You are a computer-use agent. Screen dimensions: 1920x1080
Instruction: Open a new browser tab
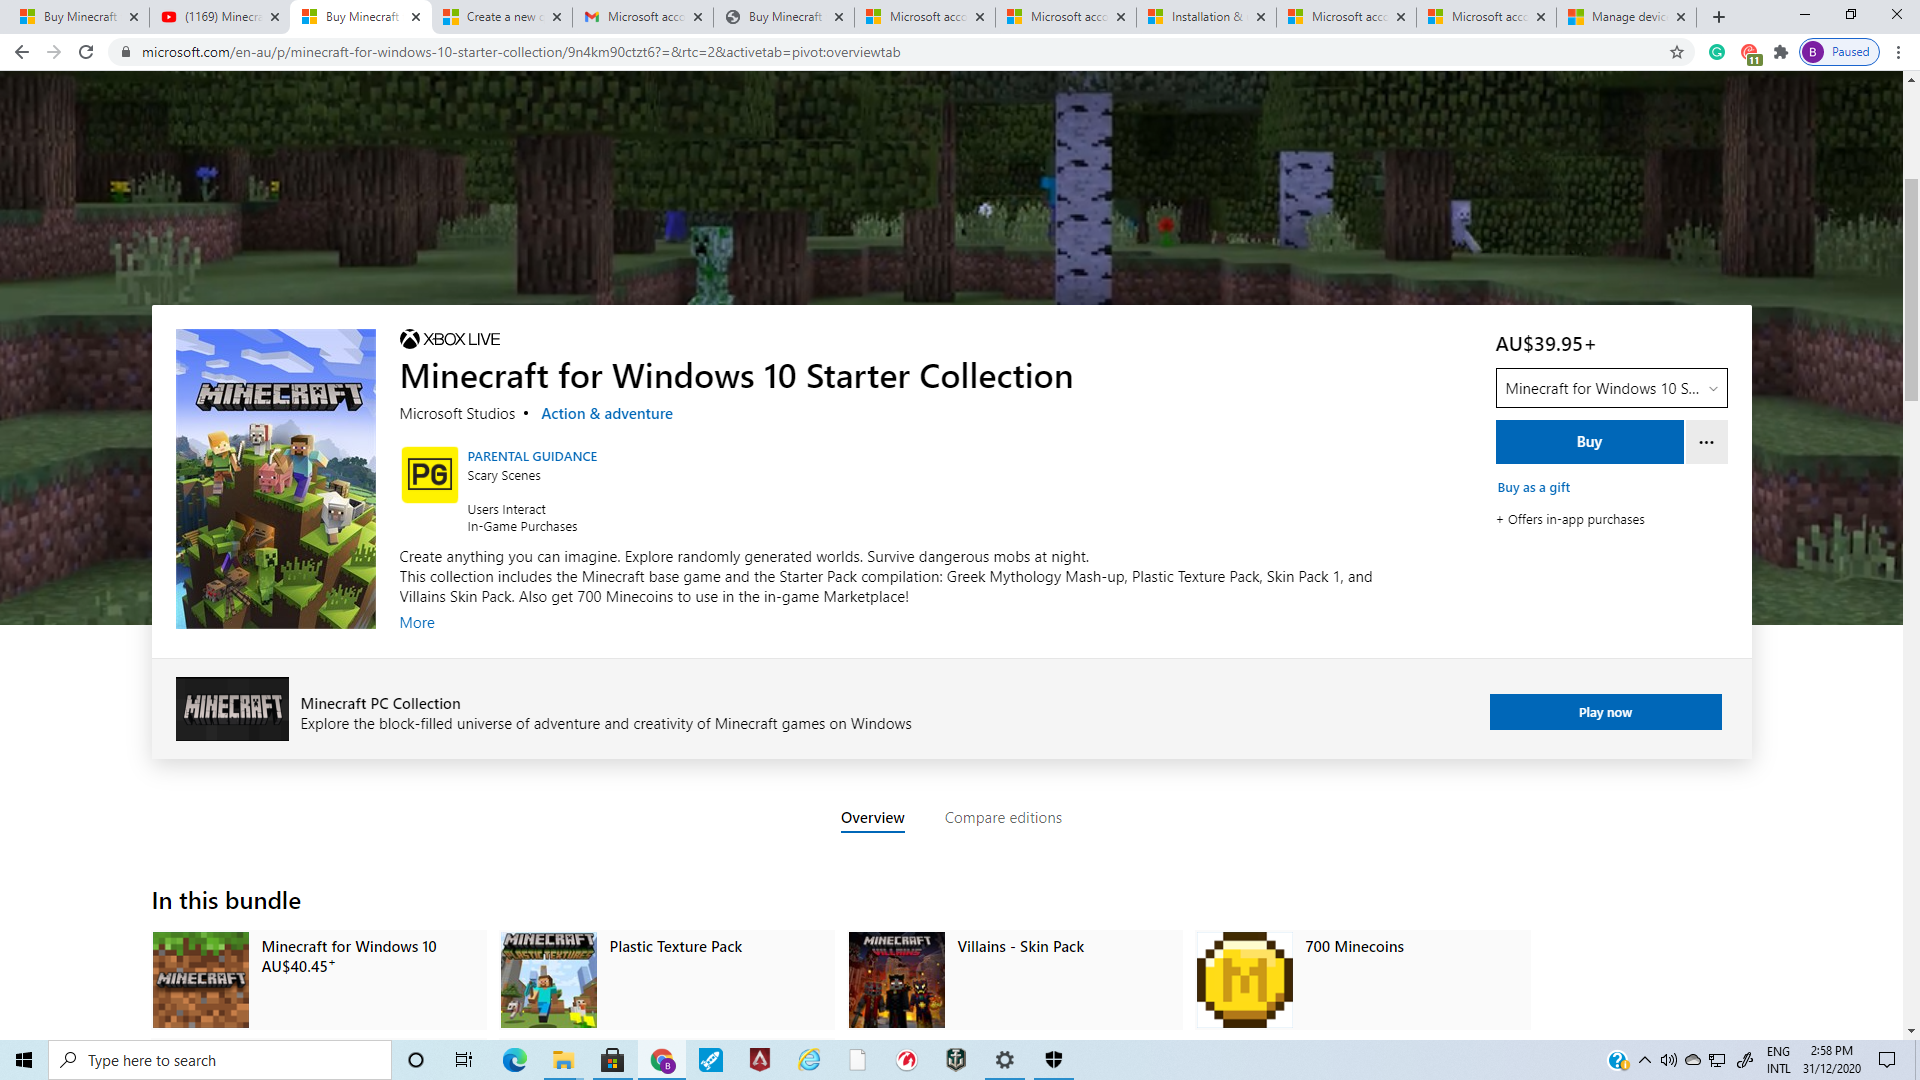tap(1719, 17)
